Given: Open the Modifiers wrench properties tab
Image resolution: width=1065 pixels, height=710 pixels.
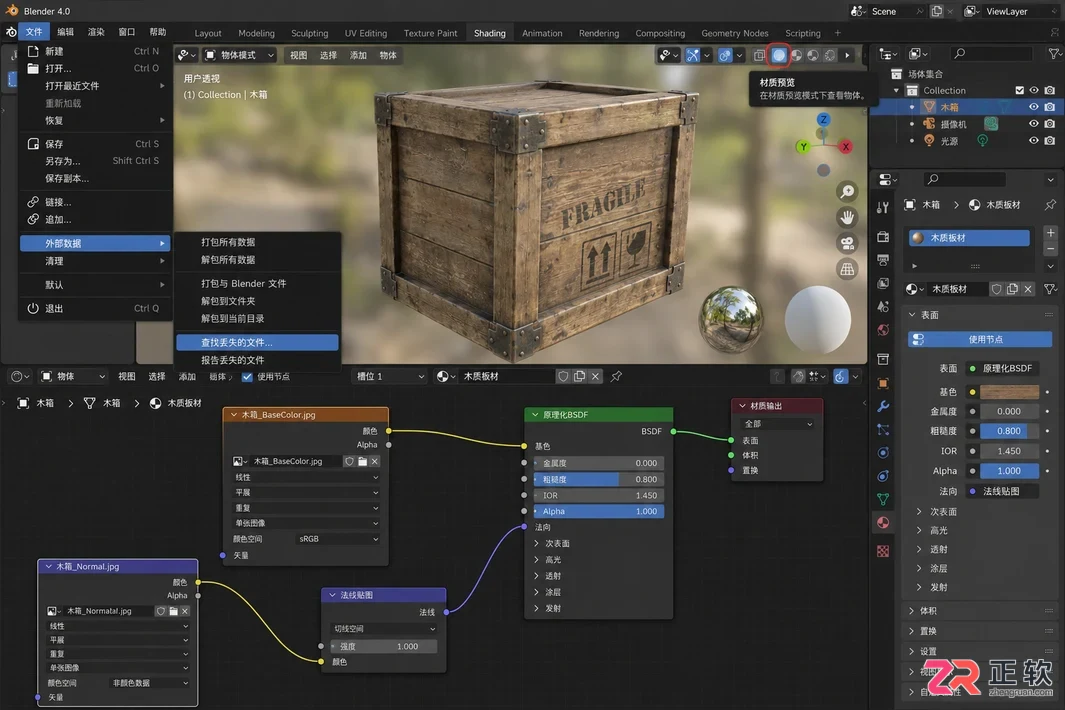Looking at the screenshot, I should point(883,406).
